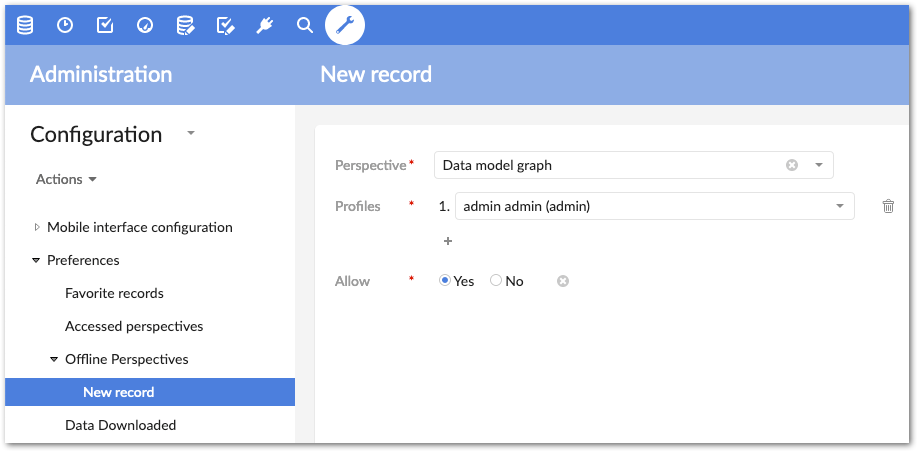Open the Actions menu
Image resolution: width=918 pixels, height=452 pixels.
(x=66, y=179)
